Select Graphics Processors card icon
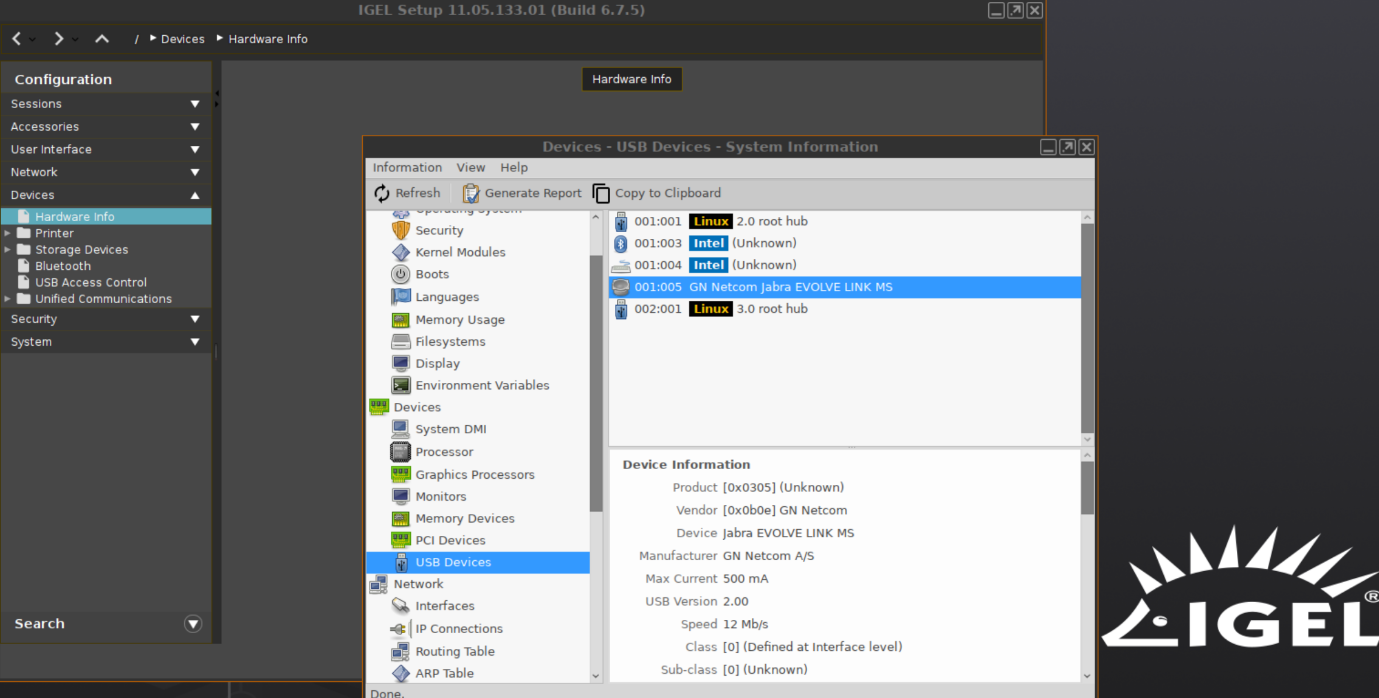1379x698 pixels. 401,474
